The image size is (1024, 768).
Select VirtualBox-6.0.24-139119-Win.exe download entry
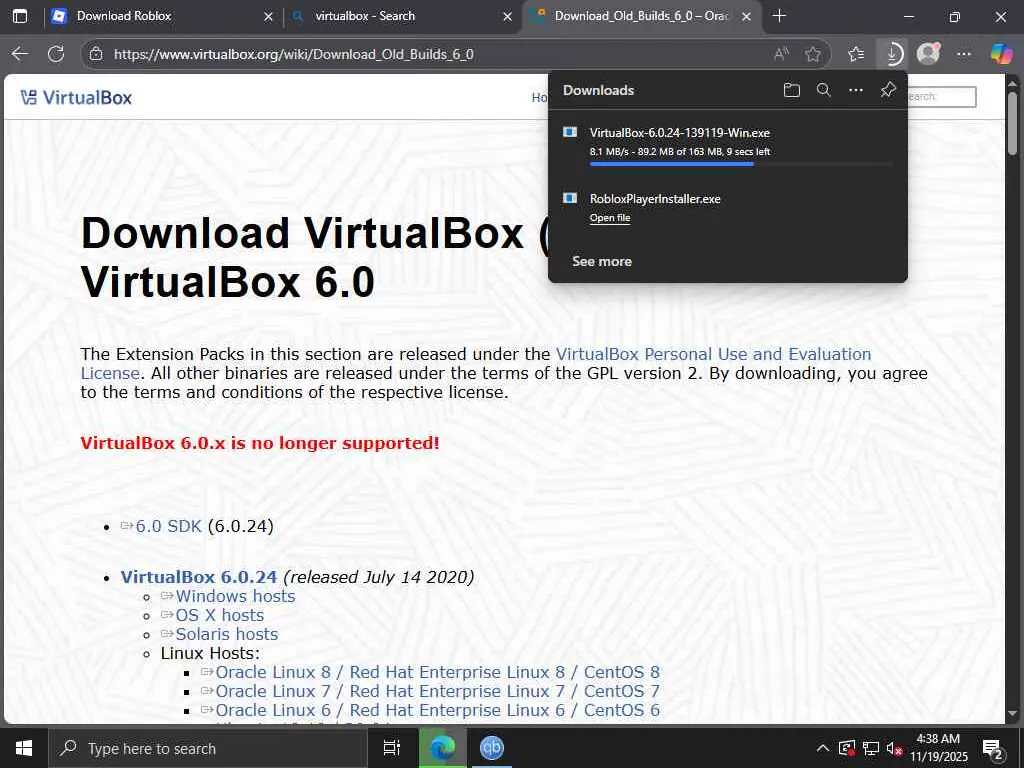(x=728, y=146)
